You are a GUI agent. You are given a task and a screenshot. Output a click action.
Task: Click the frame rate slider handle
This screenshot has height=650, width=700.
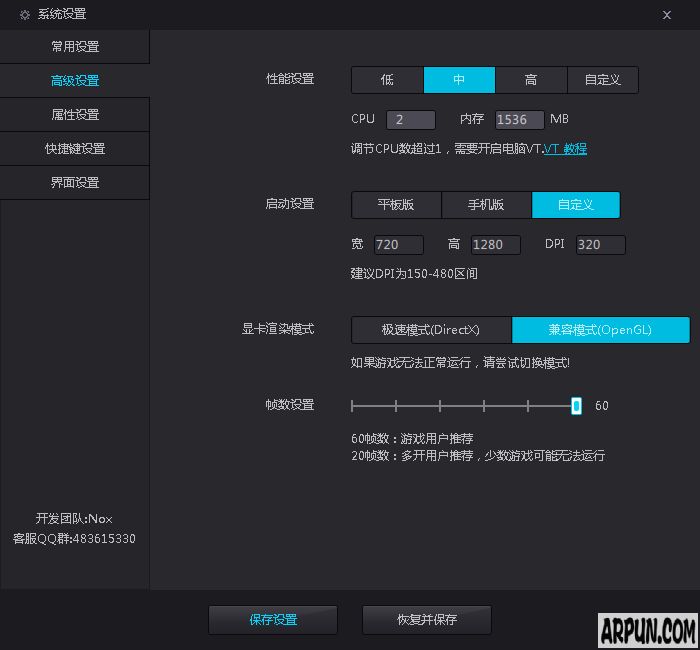coord(576,405)
